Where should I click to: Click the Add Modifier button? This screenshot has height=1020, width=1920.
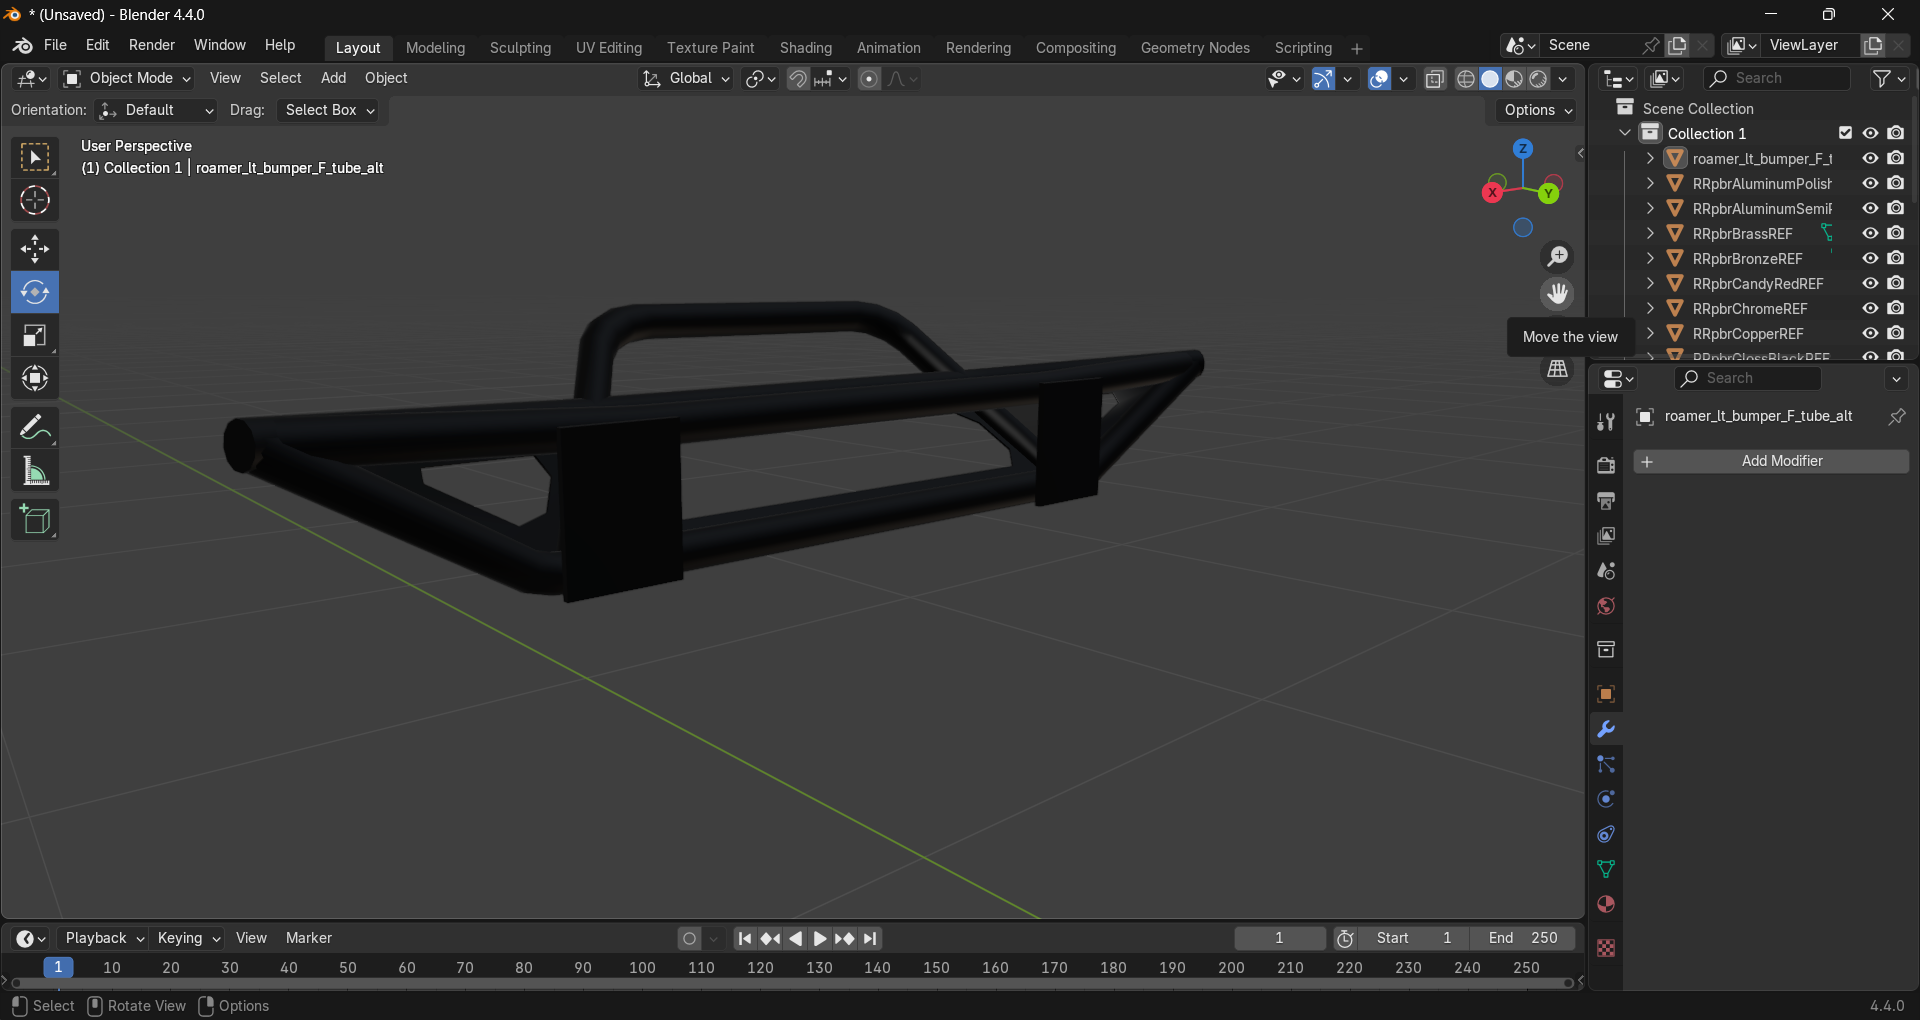(x=1771, y=461)
